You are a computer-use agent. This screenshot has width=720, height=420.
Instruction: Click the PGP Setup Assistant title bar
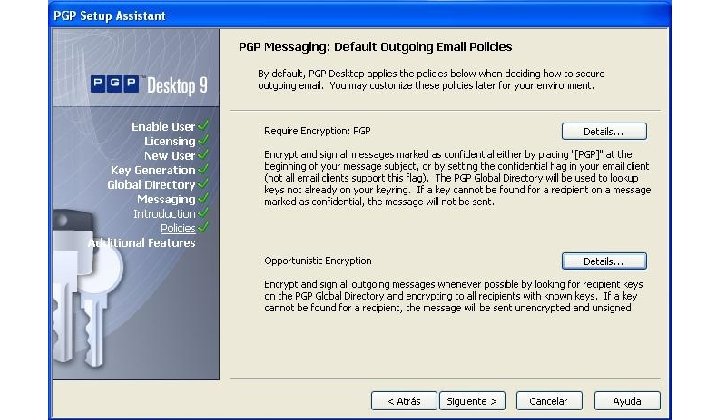pos(360,16)
